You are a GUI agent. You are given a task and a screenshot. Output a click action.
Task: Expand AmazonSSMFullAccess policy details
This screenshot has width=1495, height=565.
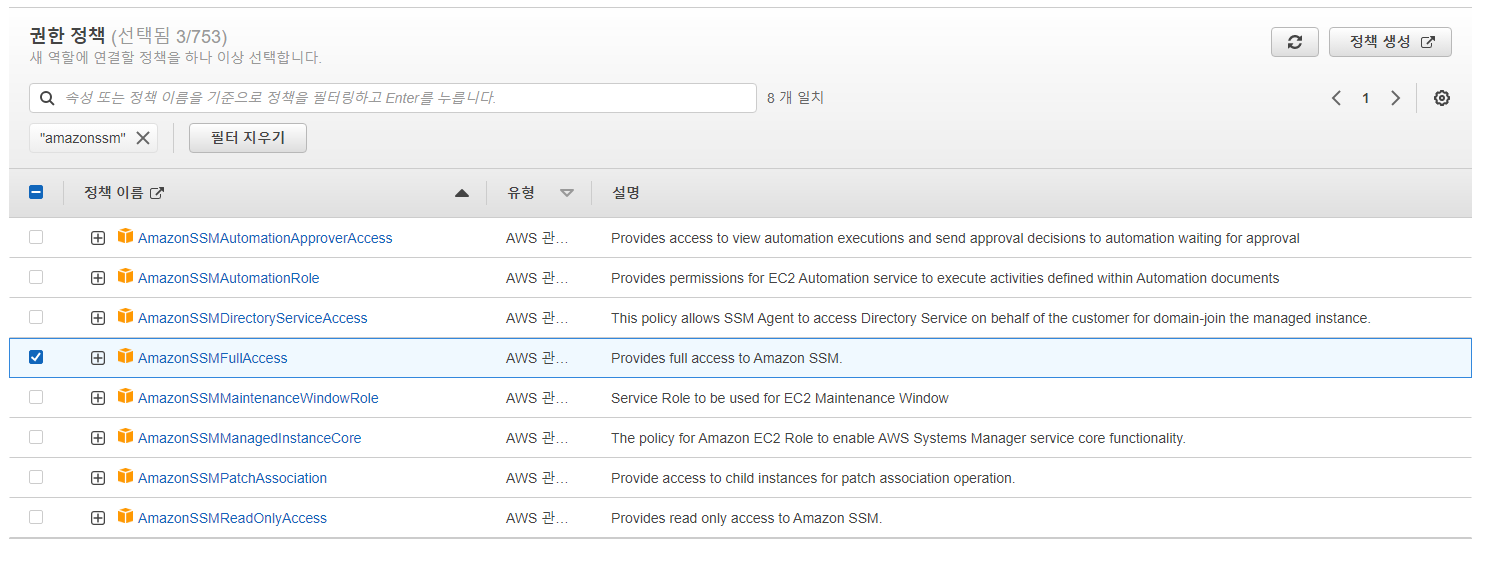point(98,359)
